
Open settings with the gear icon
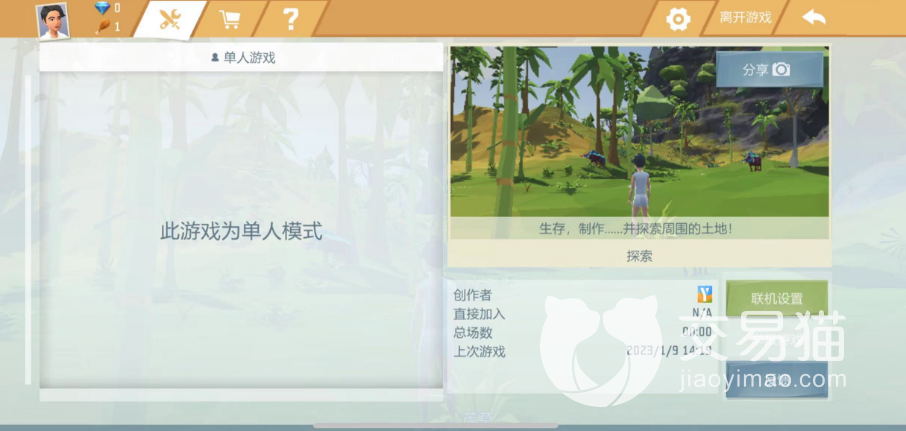tap(678, 19)
